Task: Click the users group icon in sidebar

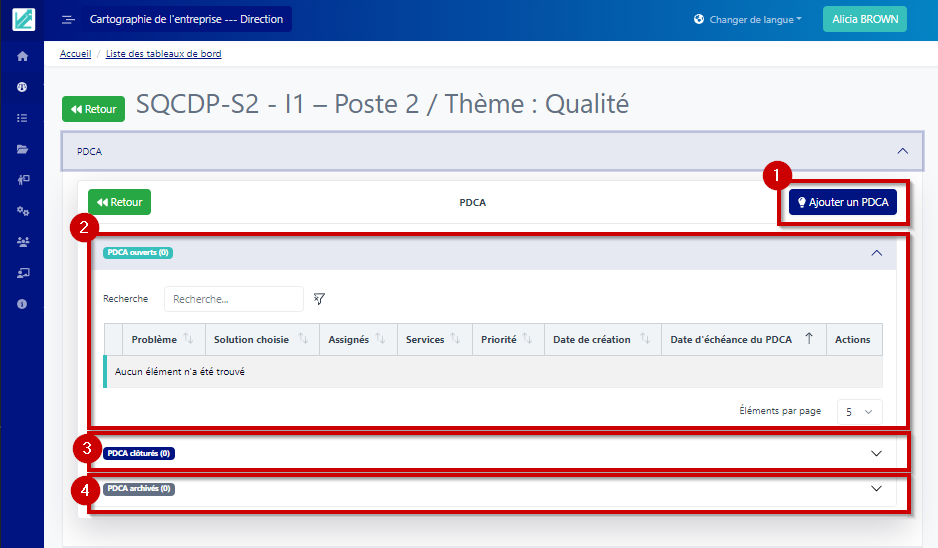Action: [x=22, y=242]
